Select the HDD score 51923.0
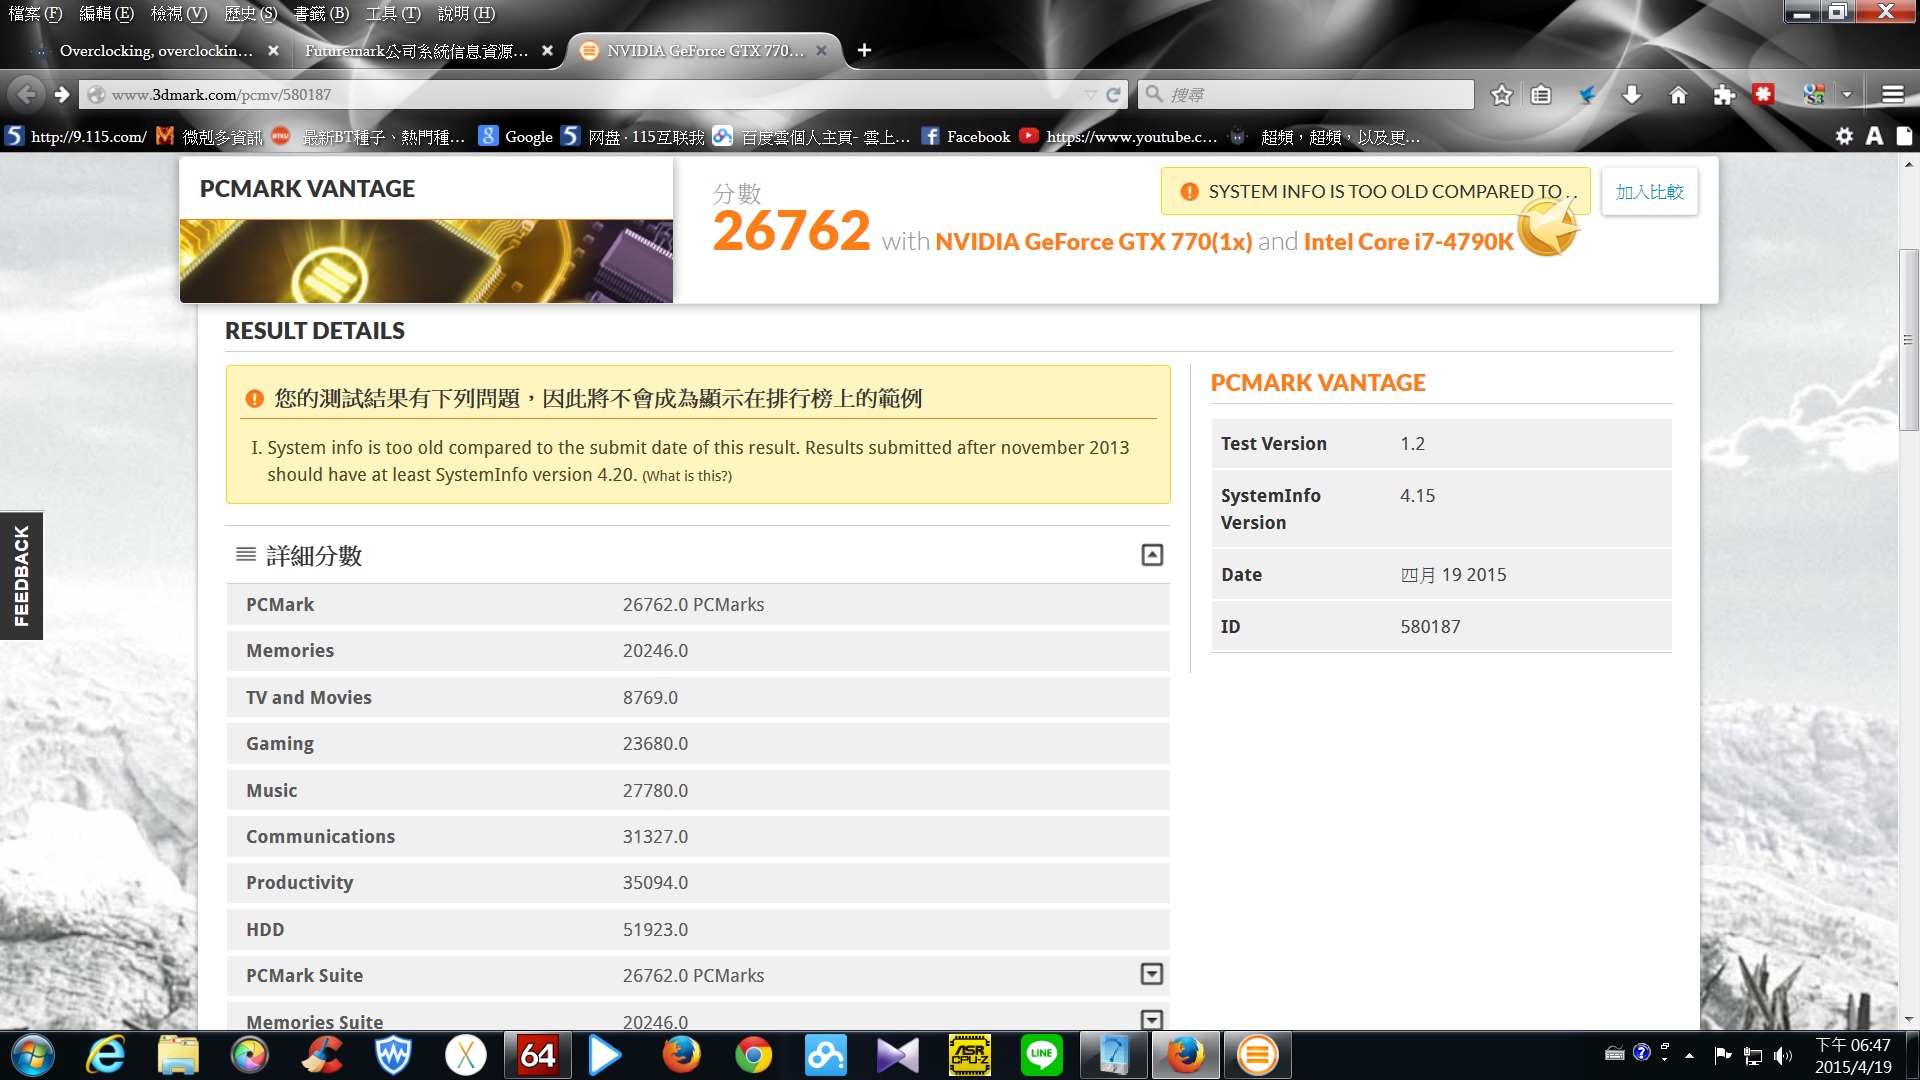 coord(655,929)
